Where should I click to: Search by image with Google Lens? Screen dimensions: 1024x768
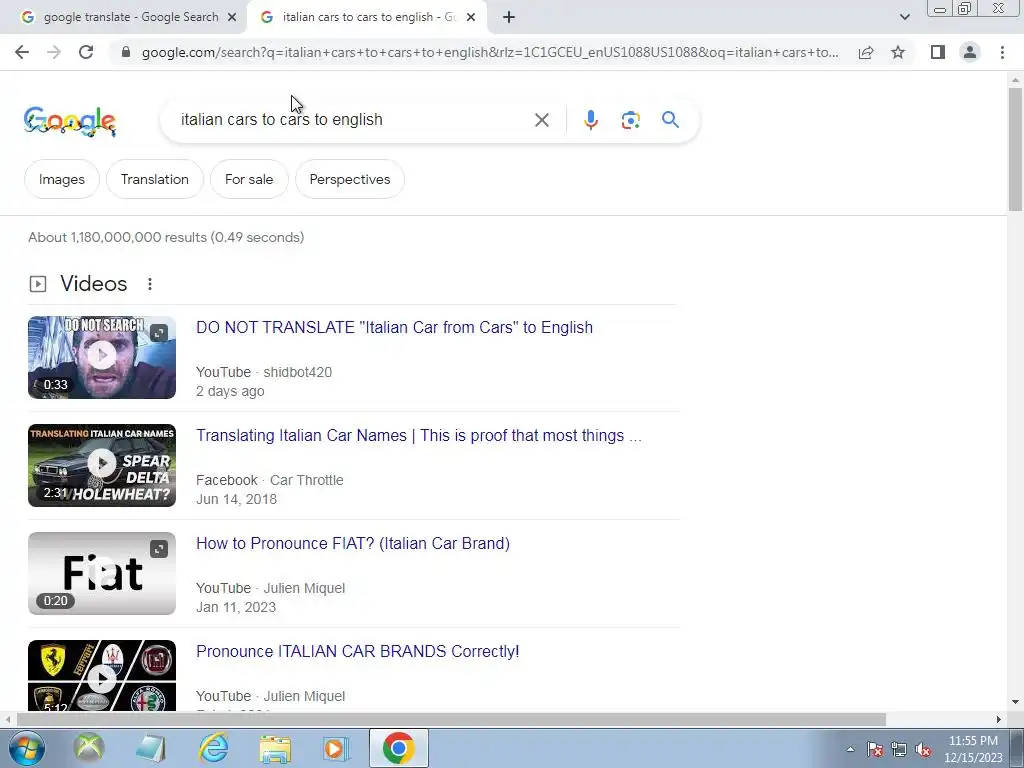(630, 120)
